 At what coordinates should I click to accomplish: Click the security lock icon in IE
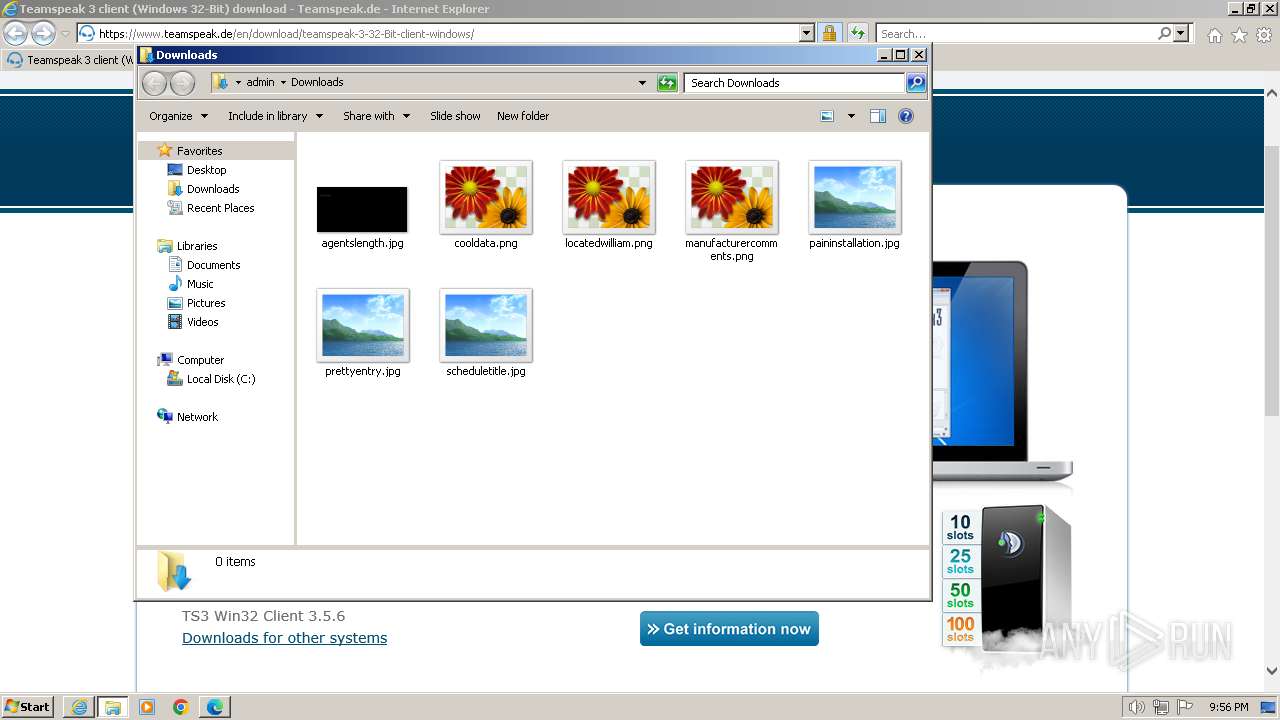[829, 33]
